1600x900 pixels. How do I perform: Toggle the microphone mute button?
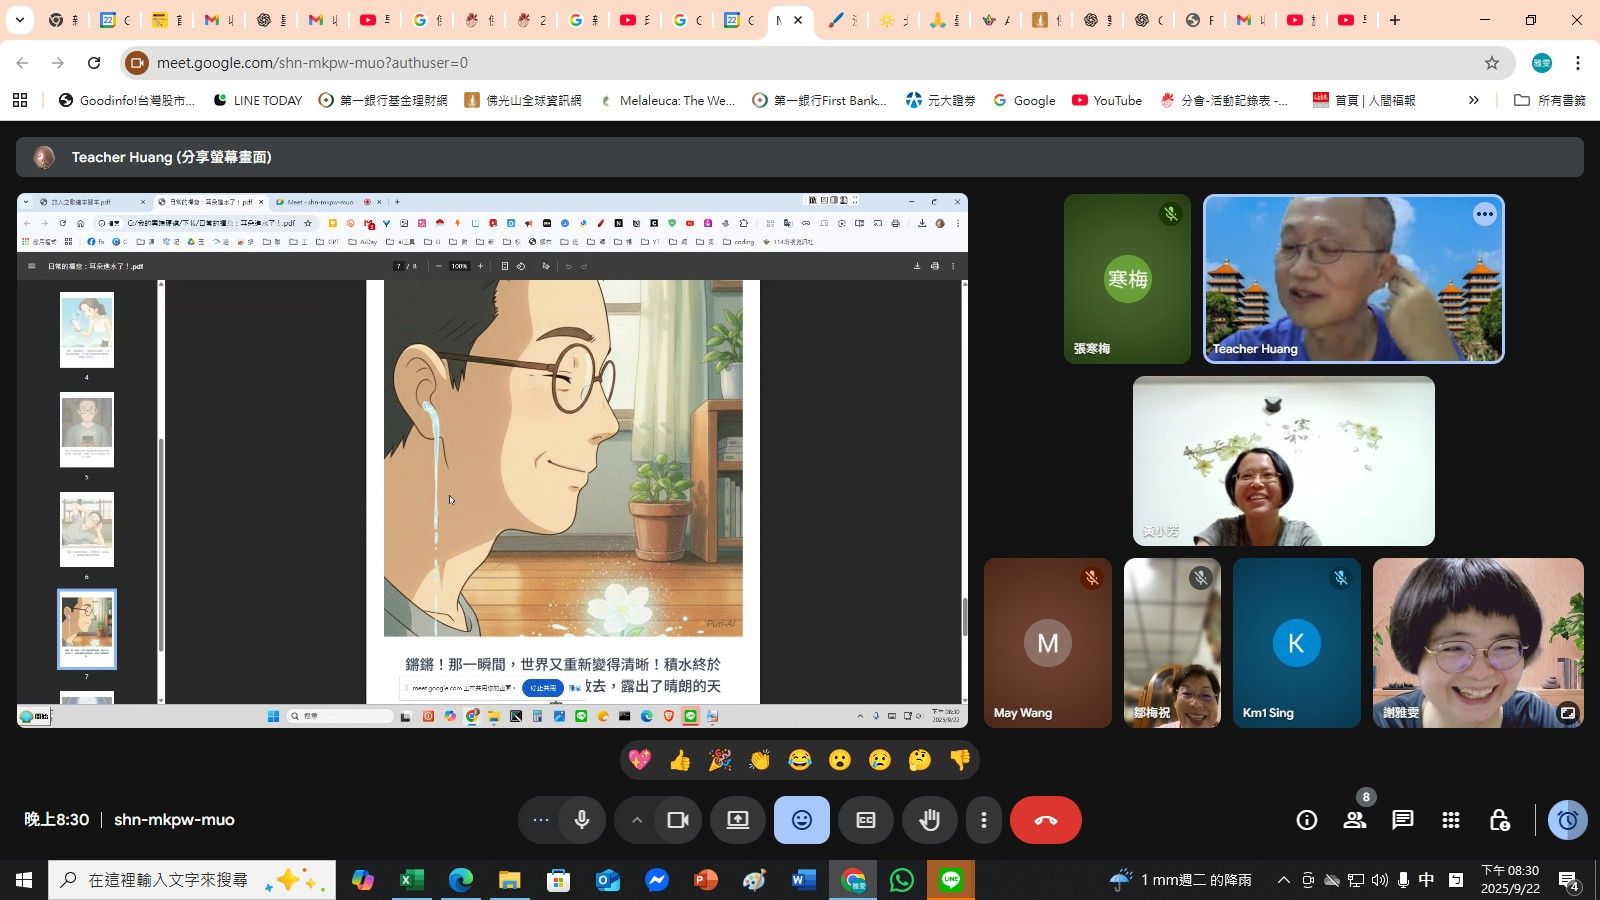[x=582, y=820]
